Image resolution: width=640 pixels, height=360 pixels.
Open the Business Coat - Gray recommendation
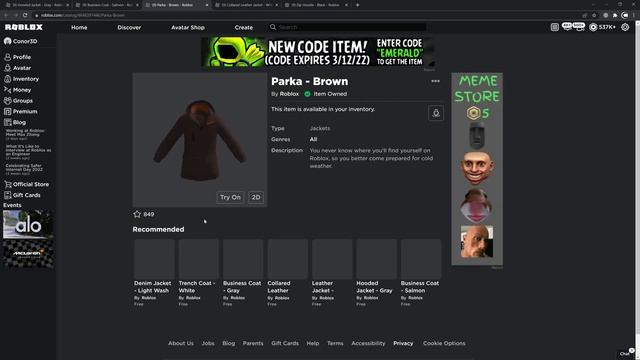click(x=243, y=273)
